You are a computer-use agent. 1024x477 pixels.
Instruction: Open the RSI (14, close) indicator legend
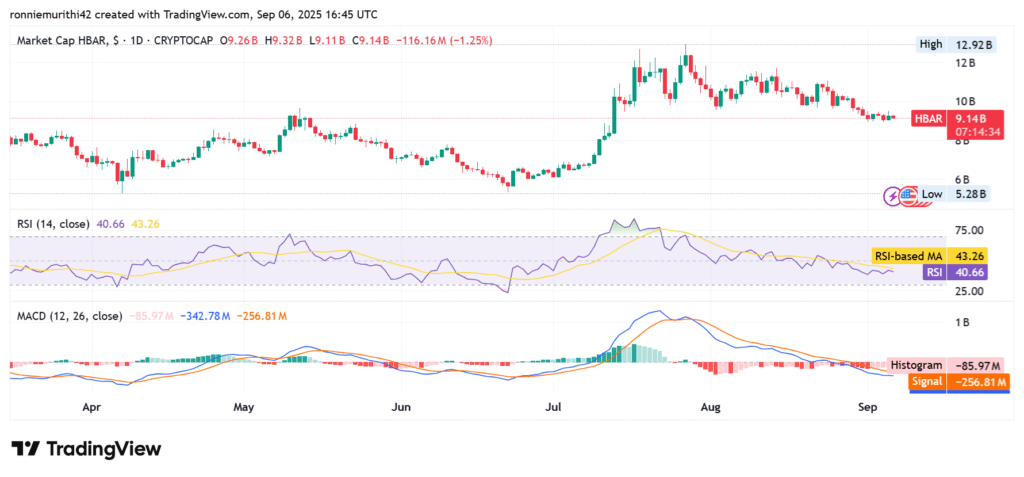click(x=54, y=223)
